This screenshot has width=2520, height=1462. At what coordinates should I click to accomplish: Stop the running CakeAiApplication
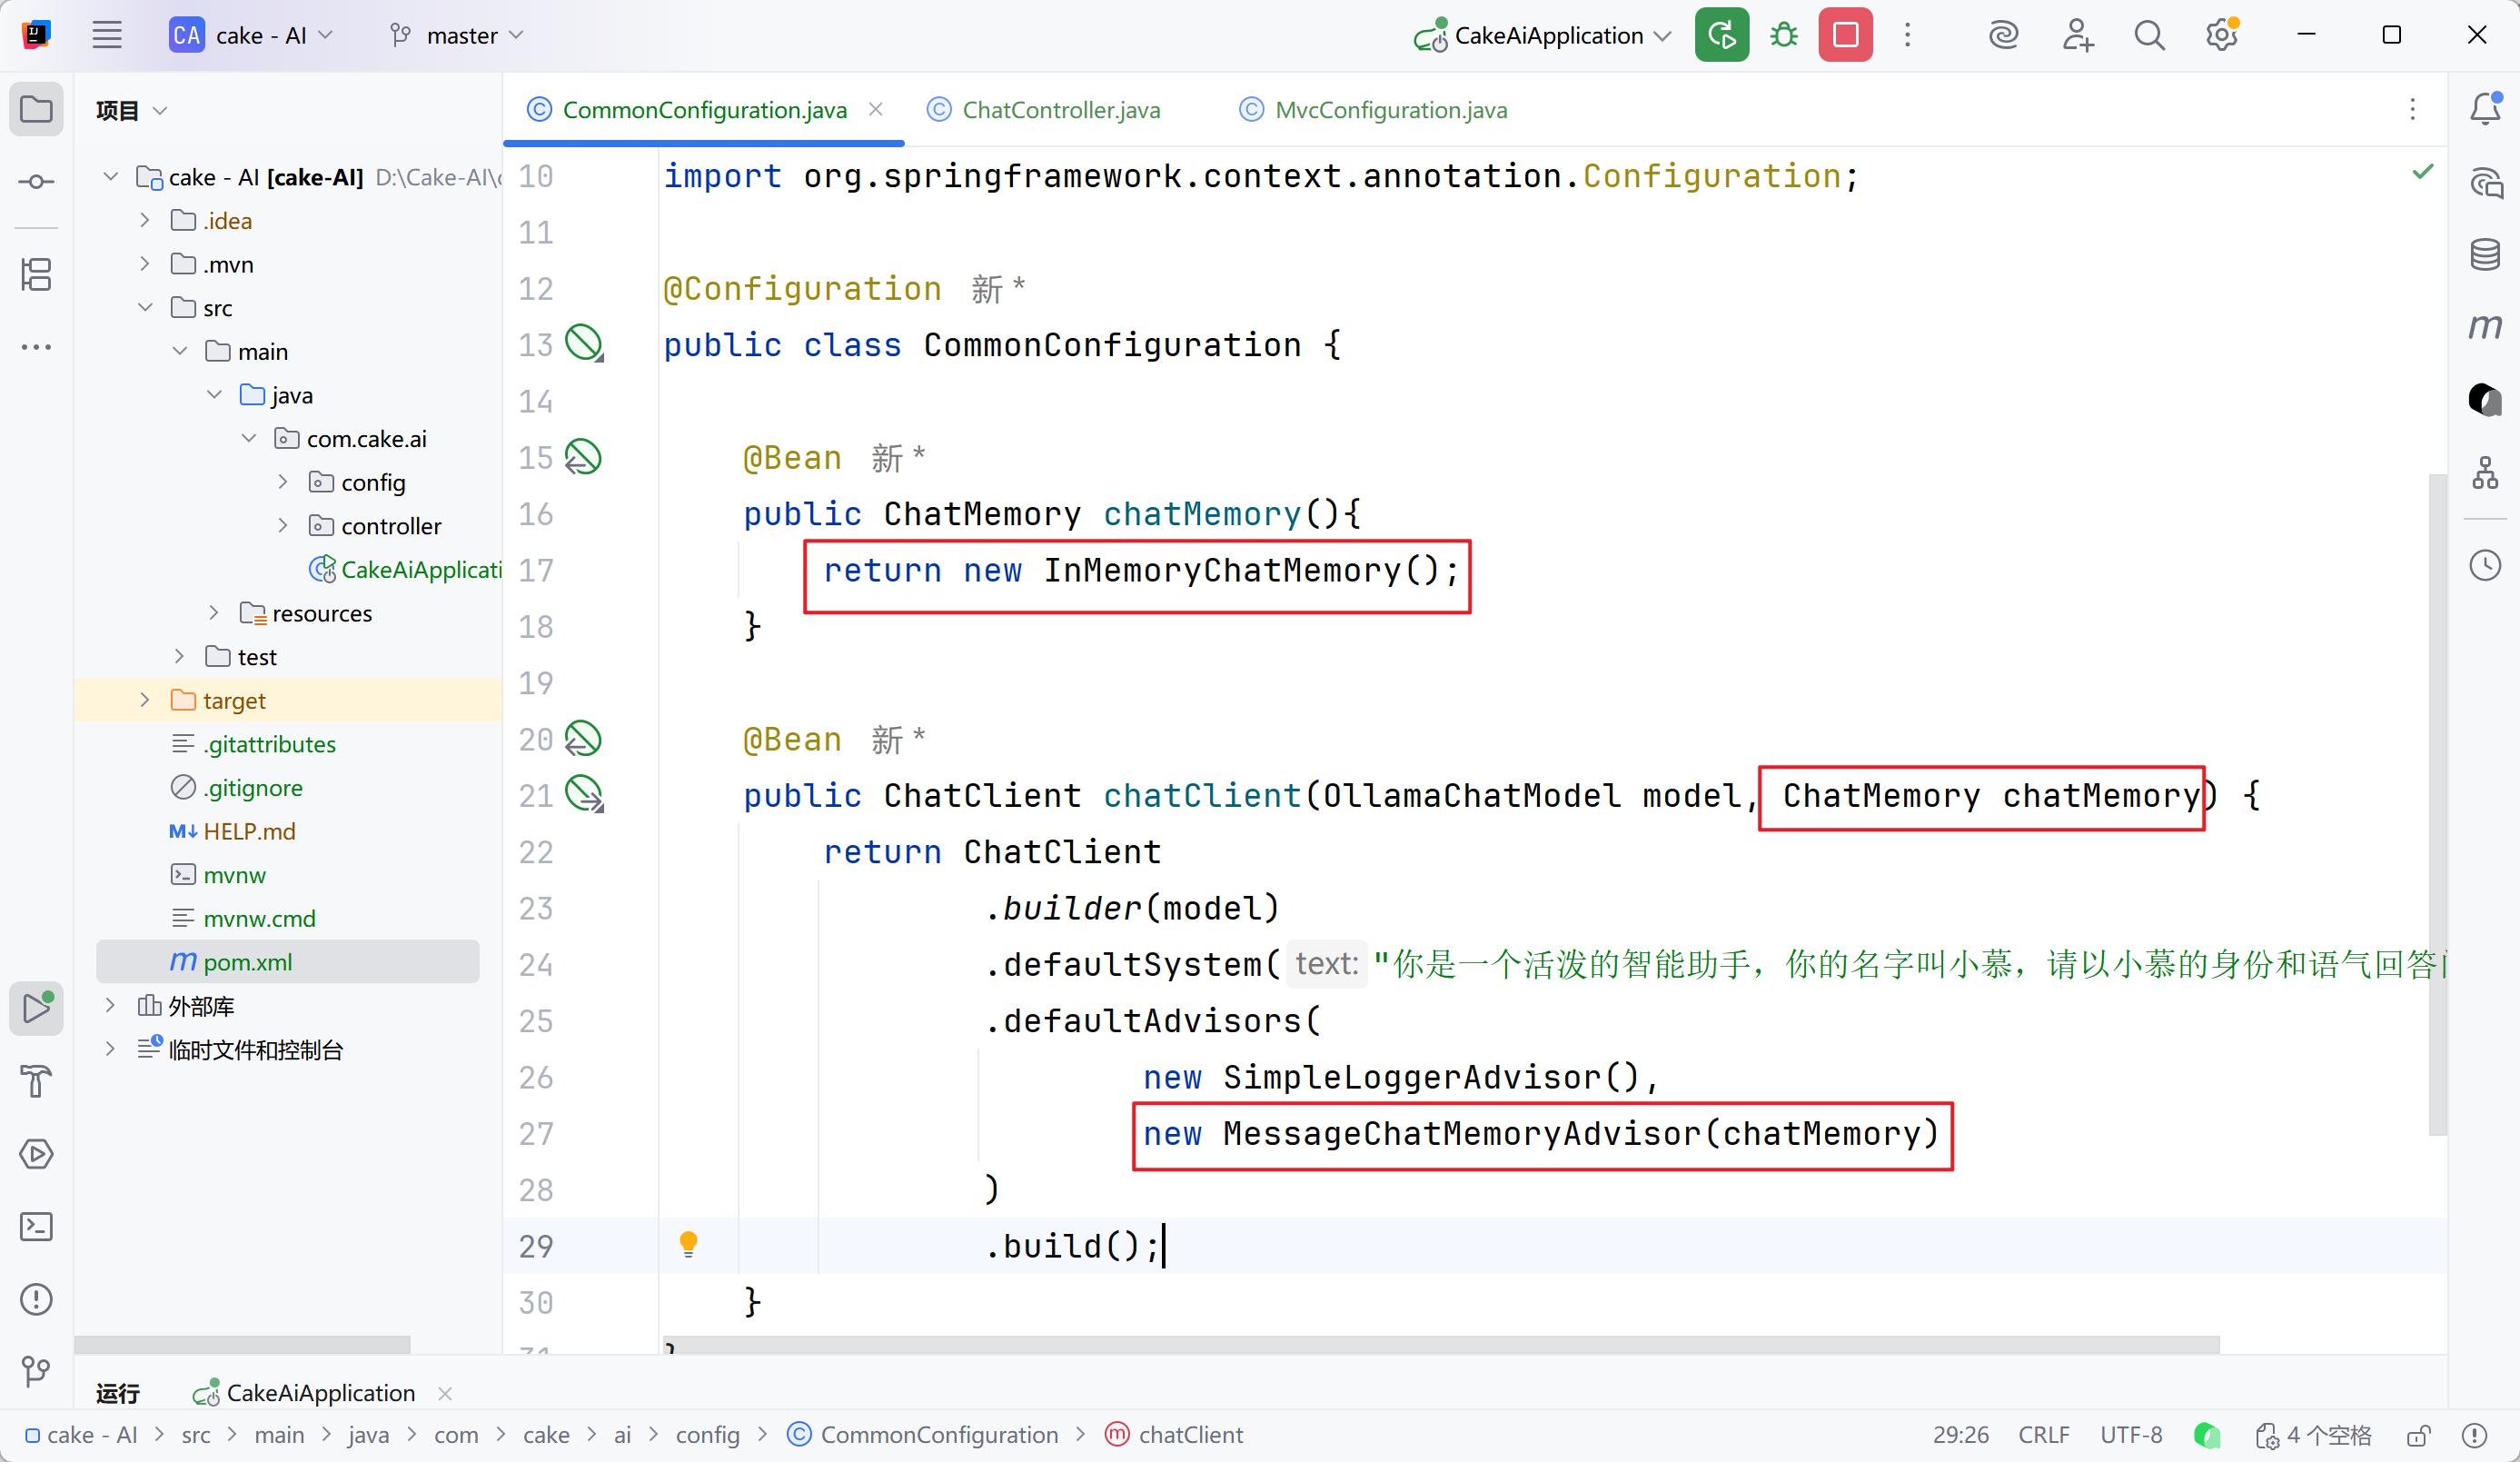tap(1845, 36)
